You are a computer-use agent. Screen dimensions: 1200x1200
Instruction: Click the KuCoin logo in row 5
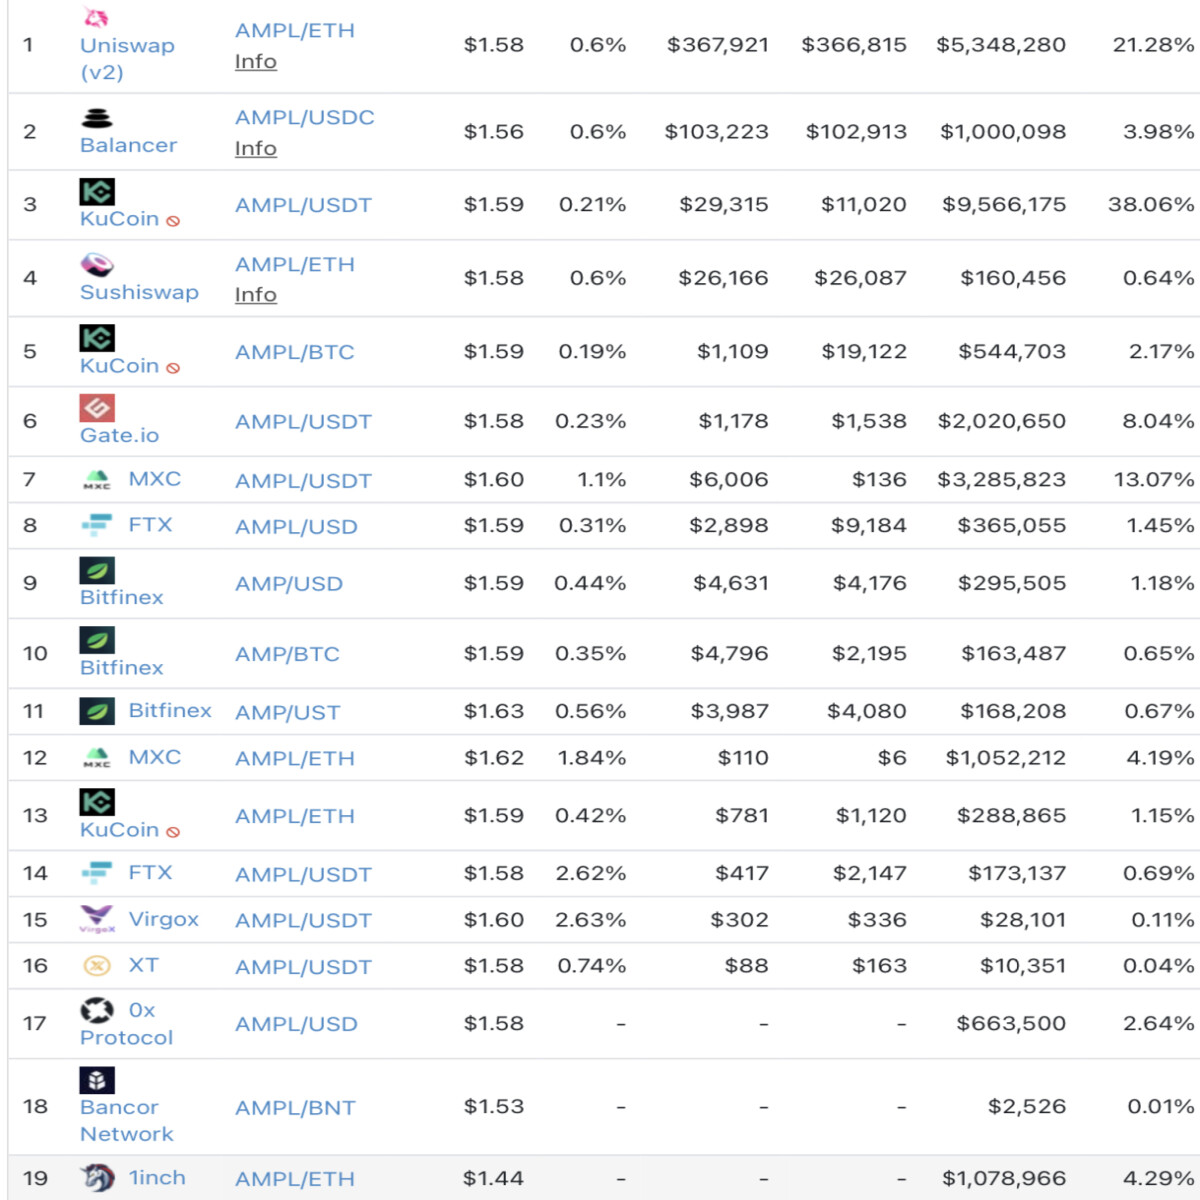tap(97, 338)
